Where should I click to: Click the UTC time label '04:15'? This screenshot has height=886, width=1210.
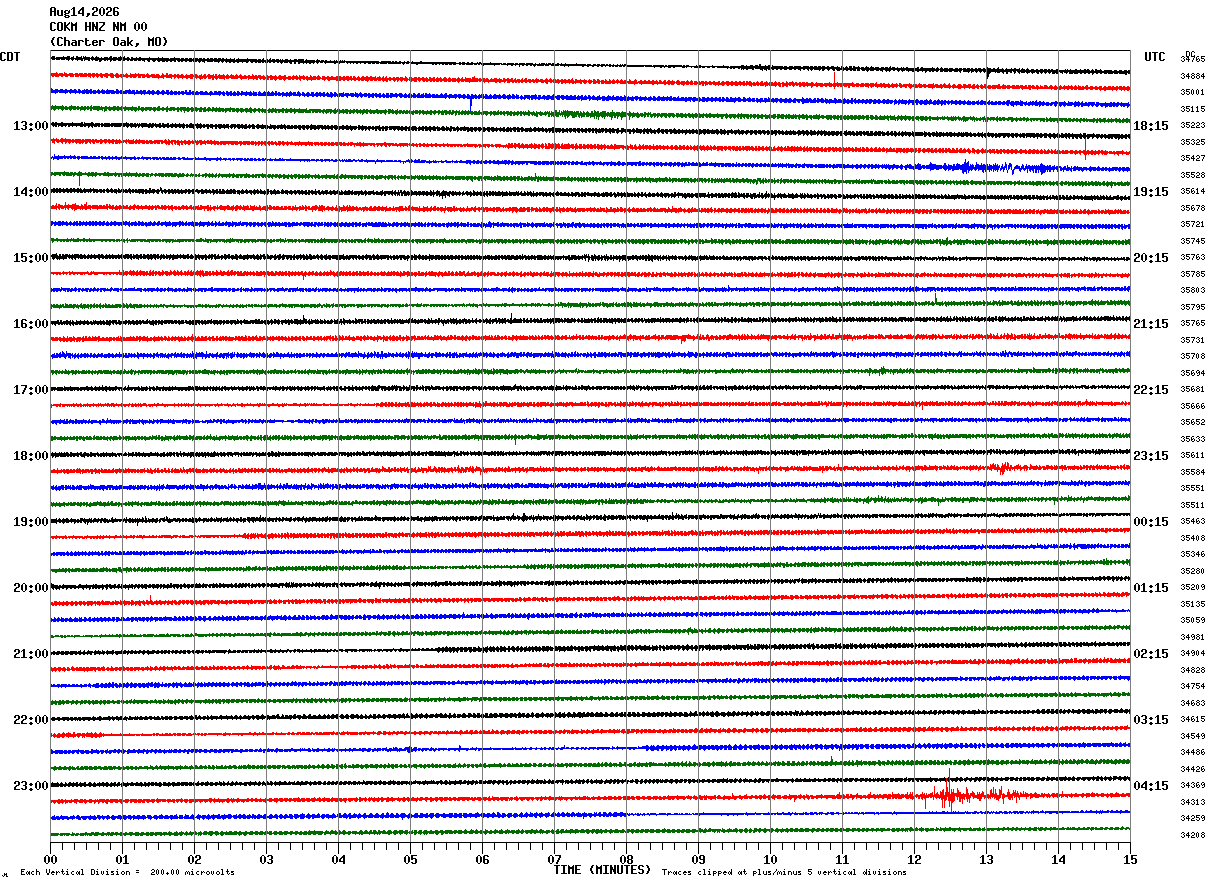[1151, 786]
